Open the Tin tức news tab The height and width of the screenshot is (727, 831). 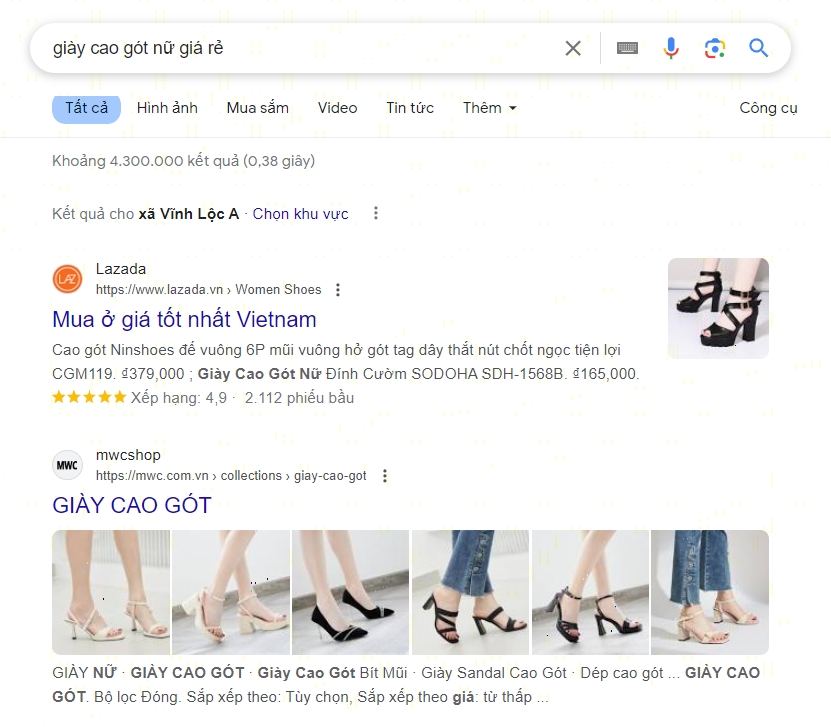point(410,108)
